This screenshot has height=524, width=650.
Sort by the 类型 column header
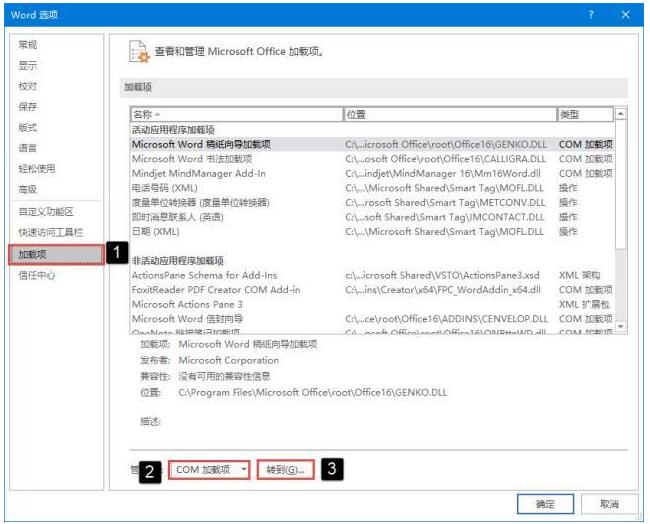pyautogui.click(x=583, y=115)
